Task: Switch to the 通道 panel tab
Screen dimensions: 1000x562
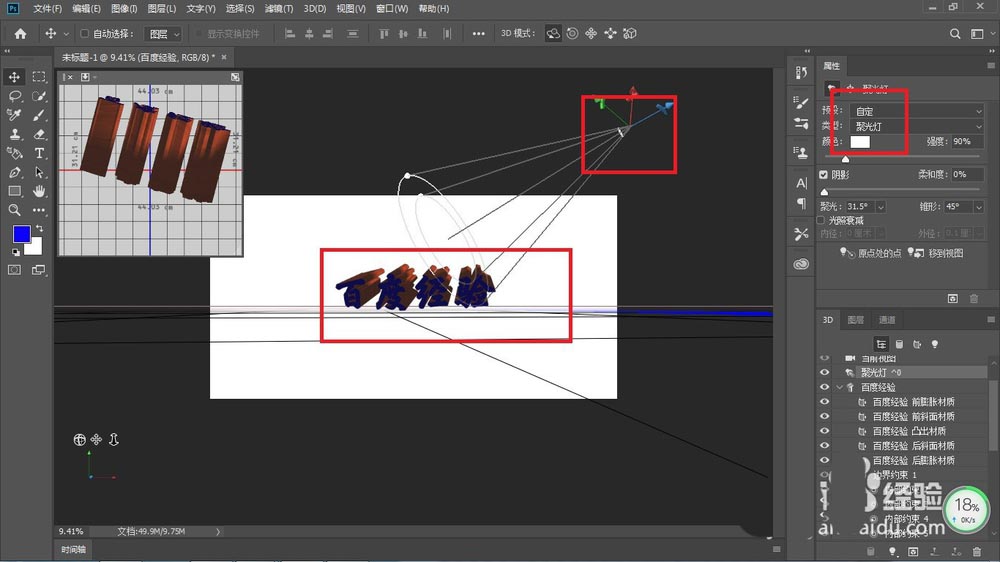Action: (x=886, y=320)
